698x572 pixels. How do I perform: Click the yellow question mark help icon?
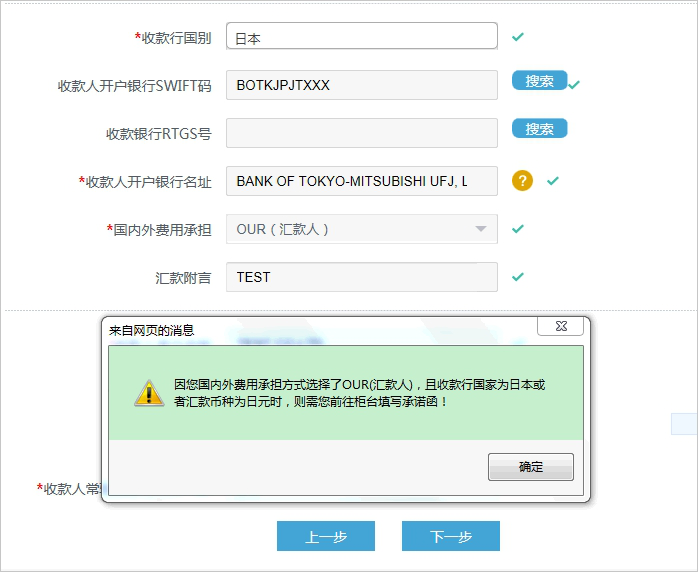click(523, 181)
